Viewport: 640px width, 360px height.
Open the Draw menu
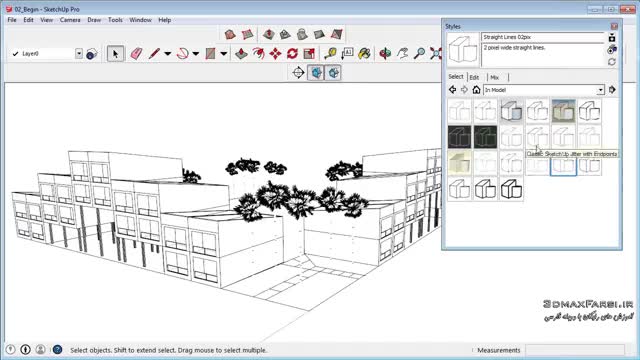point(94,20)
